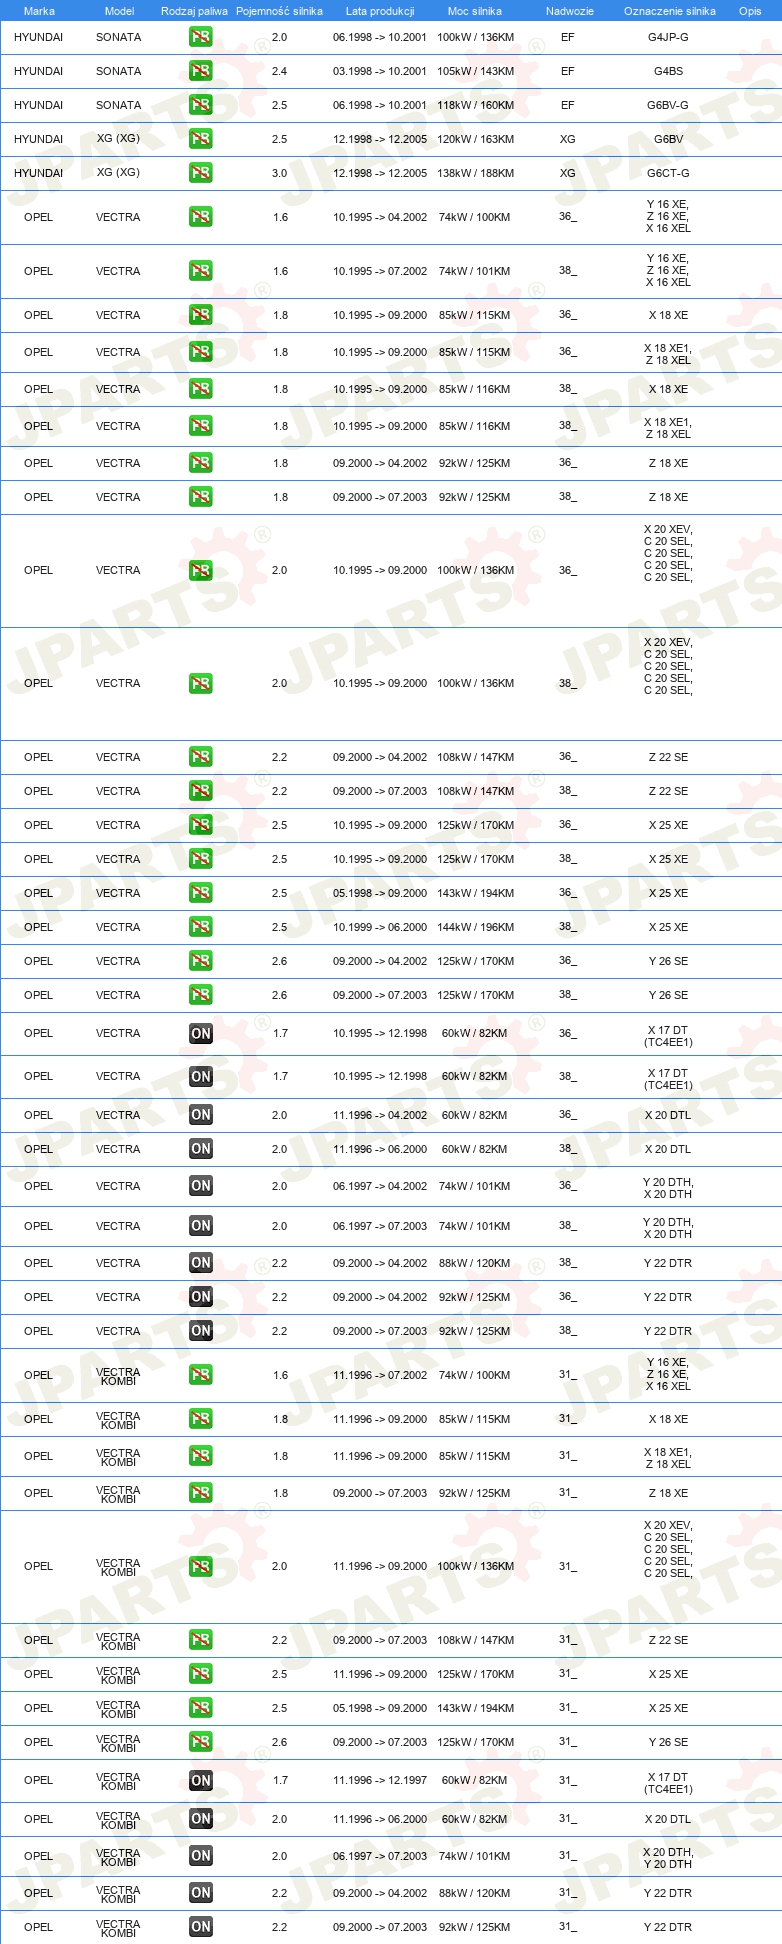The width and height of the screenshot is (782, 1944).
Task: Click the Lata produkcji column header
Action: tap(380, 11)
